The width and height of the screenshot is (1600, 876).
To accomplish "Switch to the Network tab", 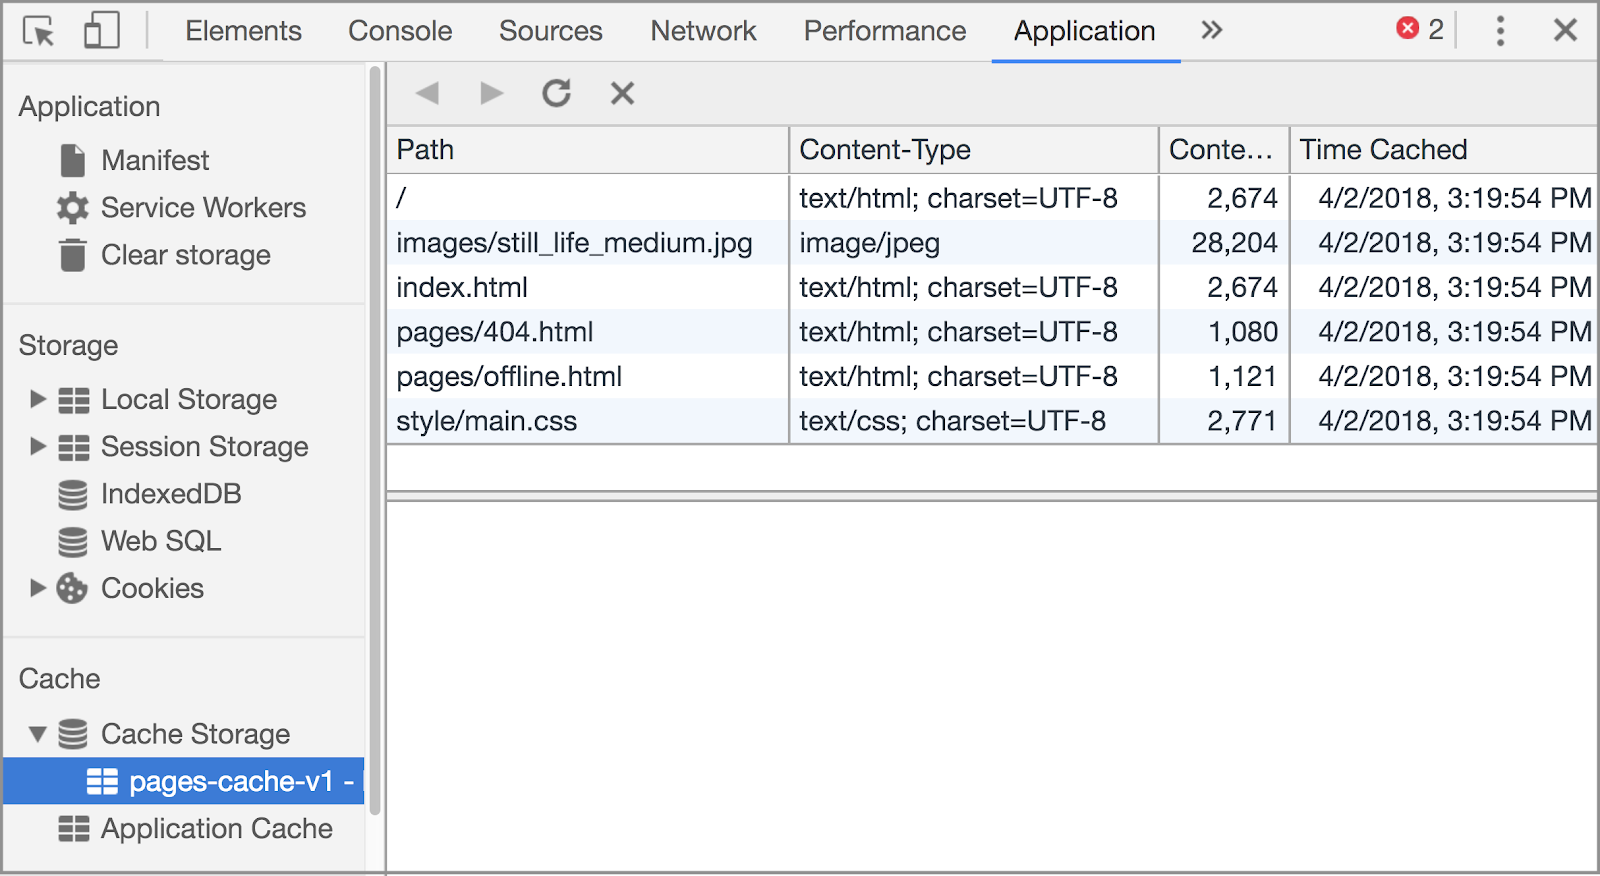I will [x=703, y=31].
